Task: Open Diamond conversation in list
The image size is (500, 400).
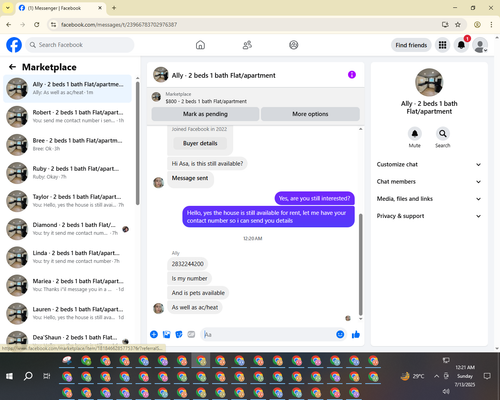Action: (x=67, y=229)
